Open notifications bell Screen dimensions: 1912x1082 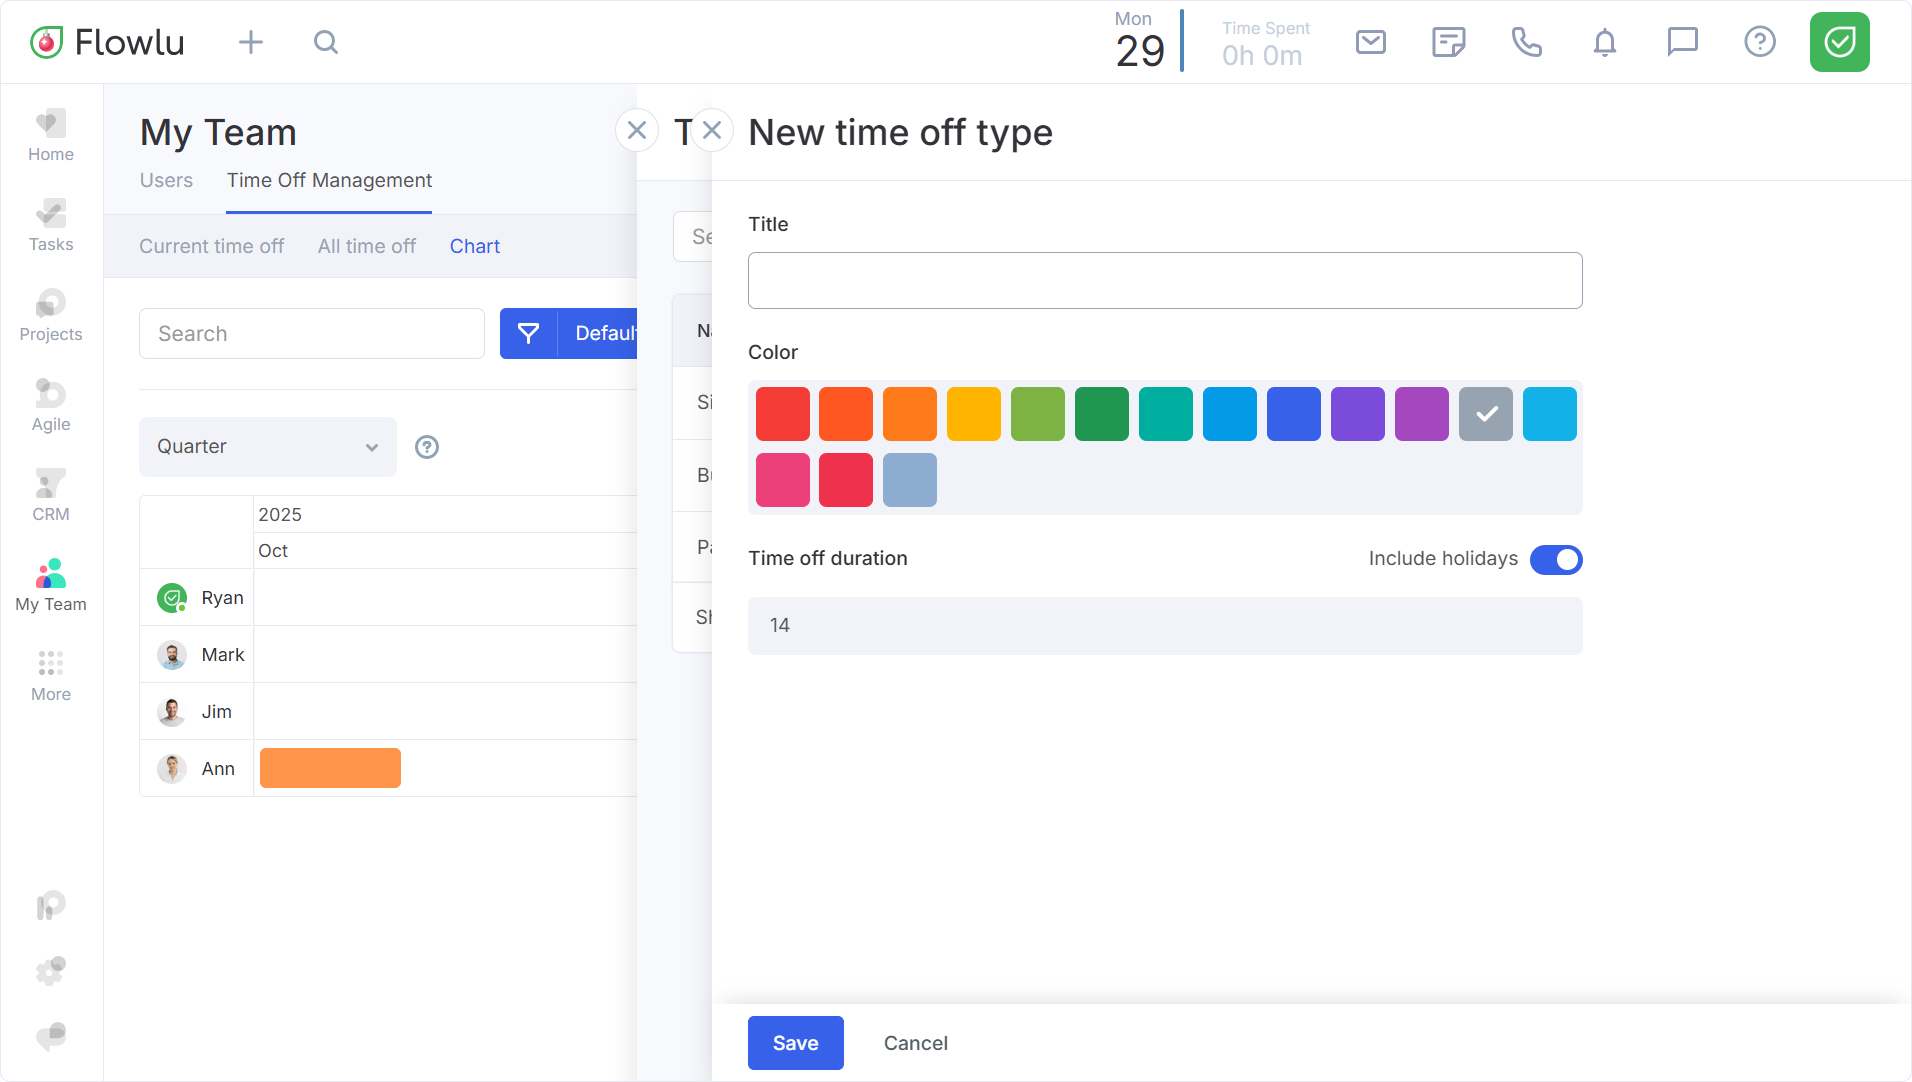[x=1604, y=42]
